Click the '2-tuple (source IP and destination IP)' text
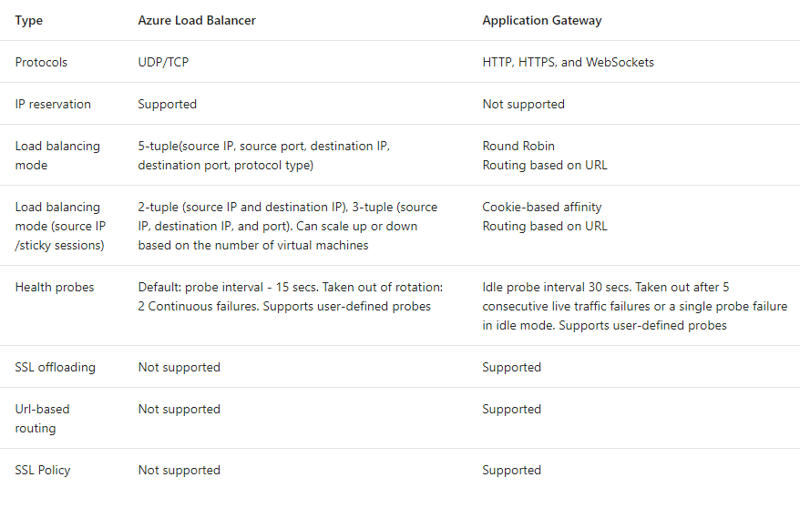The width and height of the screenshot is (800, 508). (243, 207)
